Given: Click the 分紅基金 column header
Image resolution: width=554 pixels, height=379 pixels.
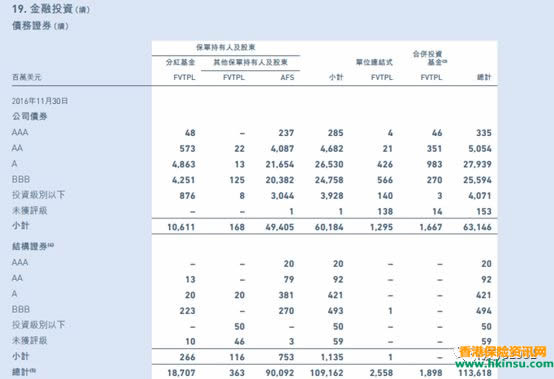Looking at the screenshot, I should [181, 62].
